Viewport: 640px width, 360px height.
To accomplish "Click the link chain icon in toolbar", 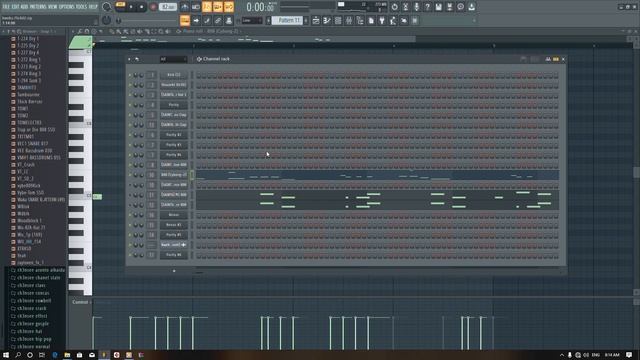I will point(218,20).
